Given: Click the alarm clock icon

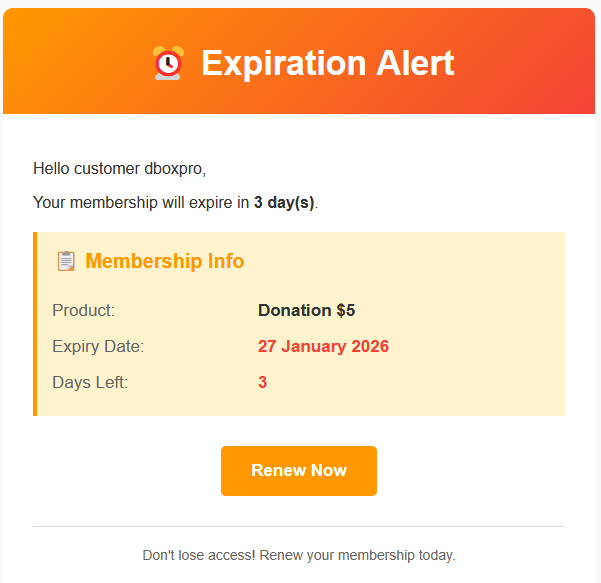Looking at the screenshot, I should pos(167,63).
